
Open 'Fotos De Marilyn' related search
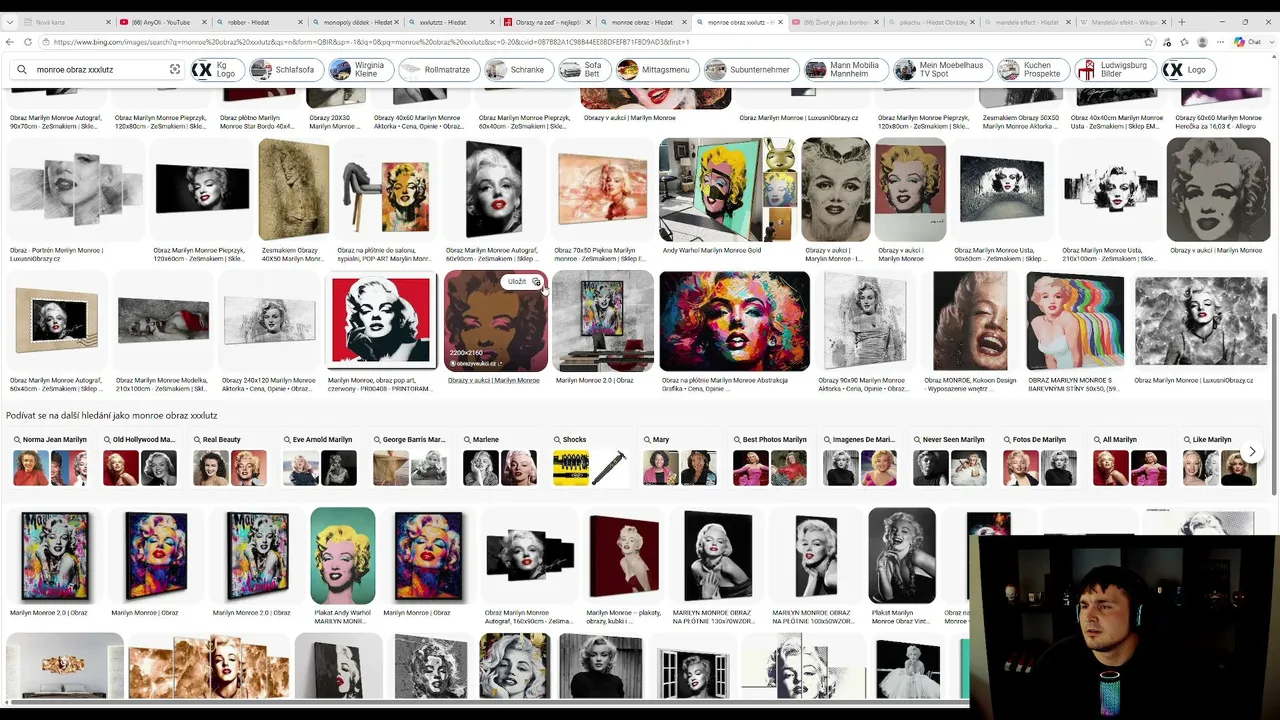click(1040, 461)
